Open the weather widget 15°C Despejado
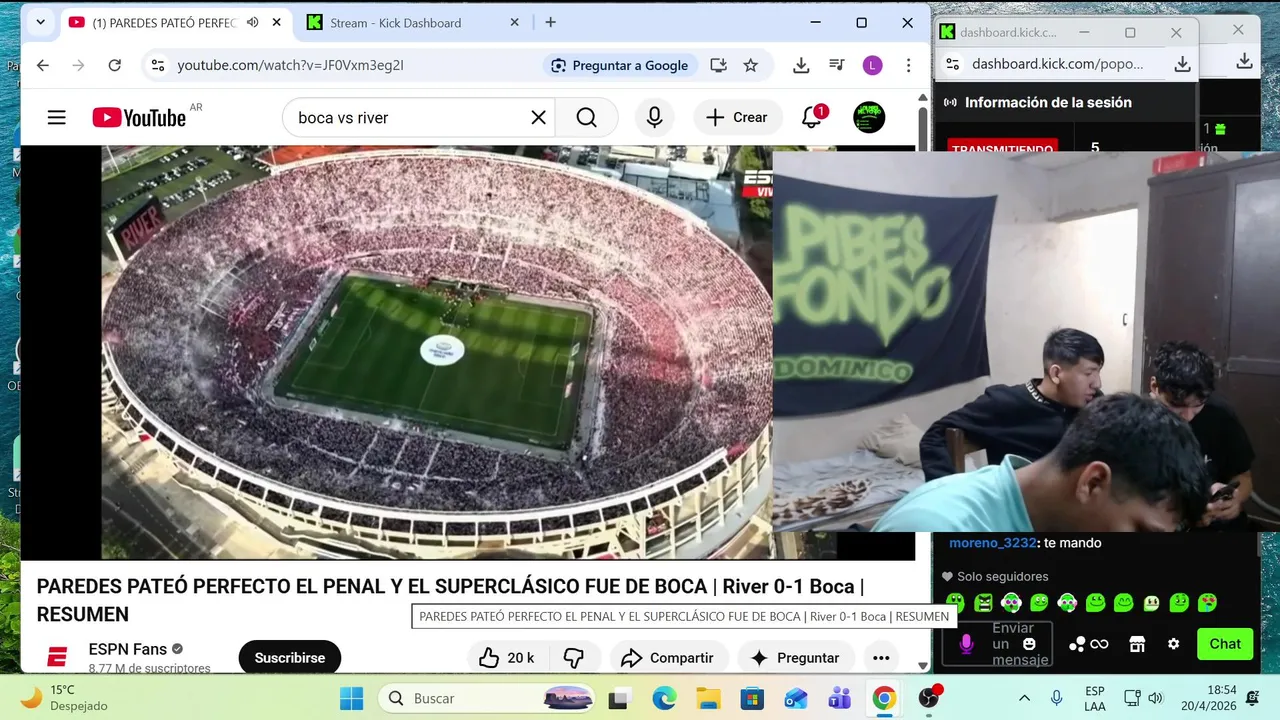The height and width of the screenshot is (720, 1280). [66, 698]
